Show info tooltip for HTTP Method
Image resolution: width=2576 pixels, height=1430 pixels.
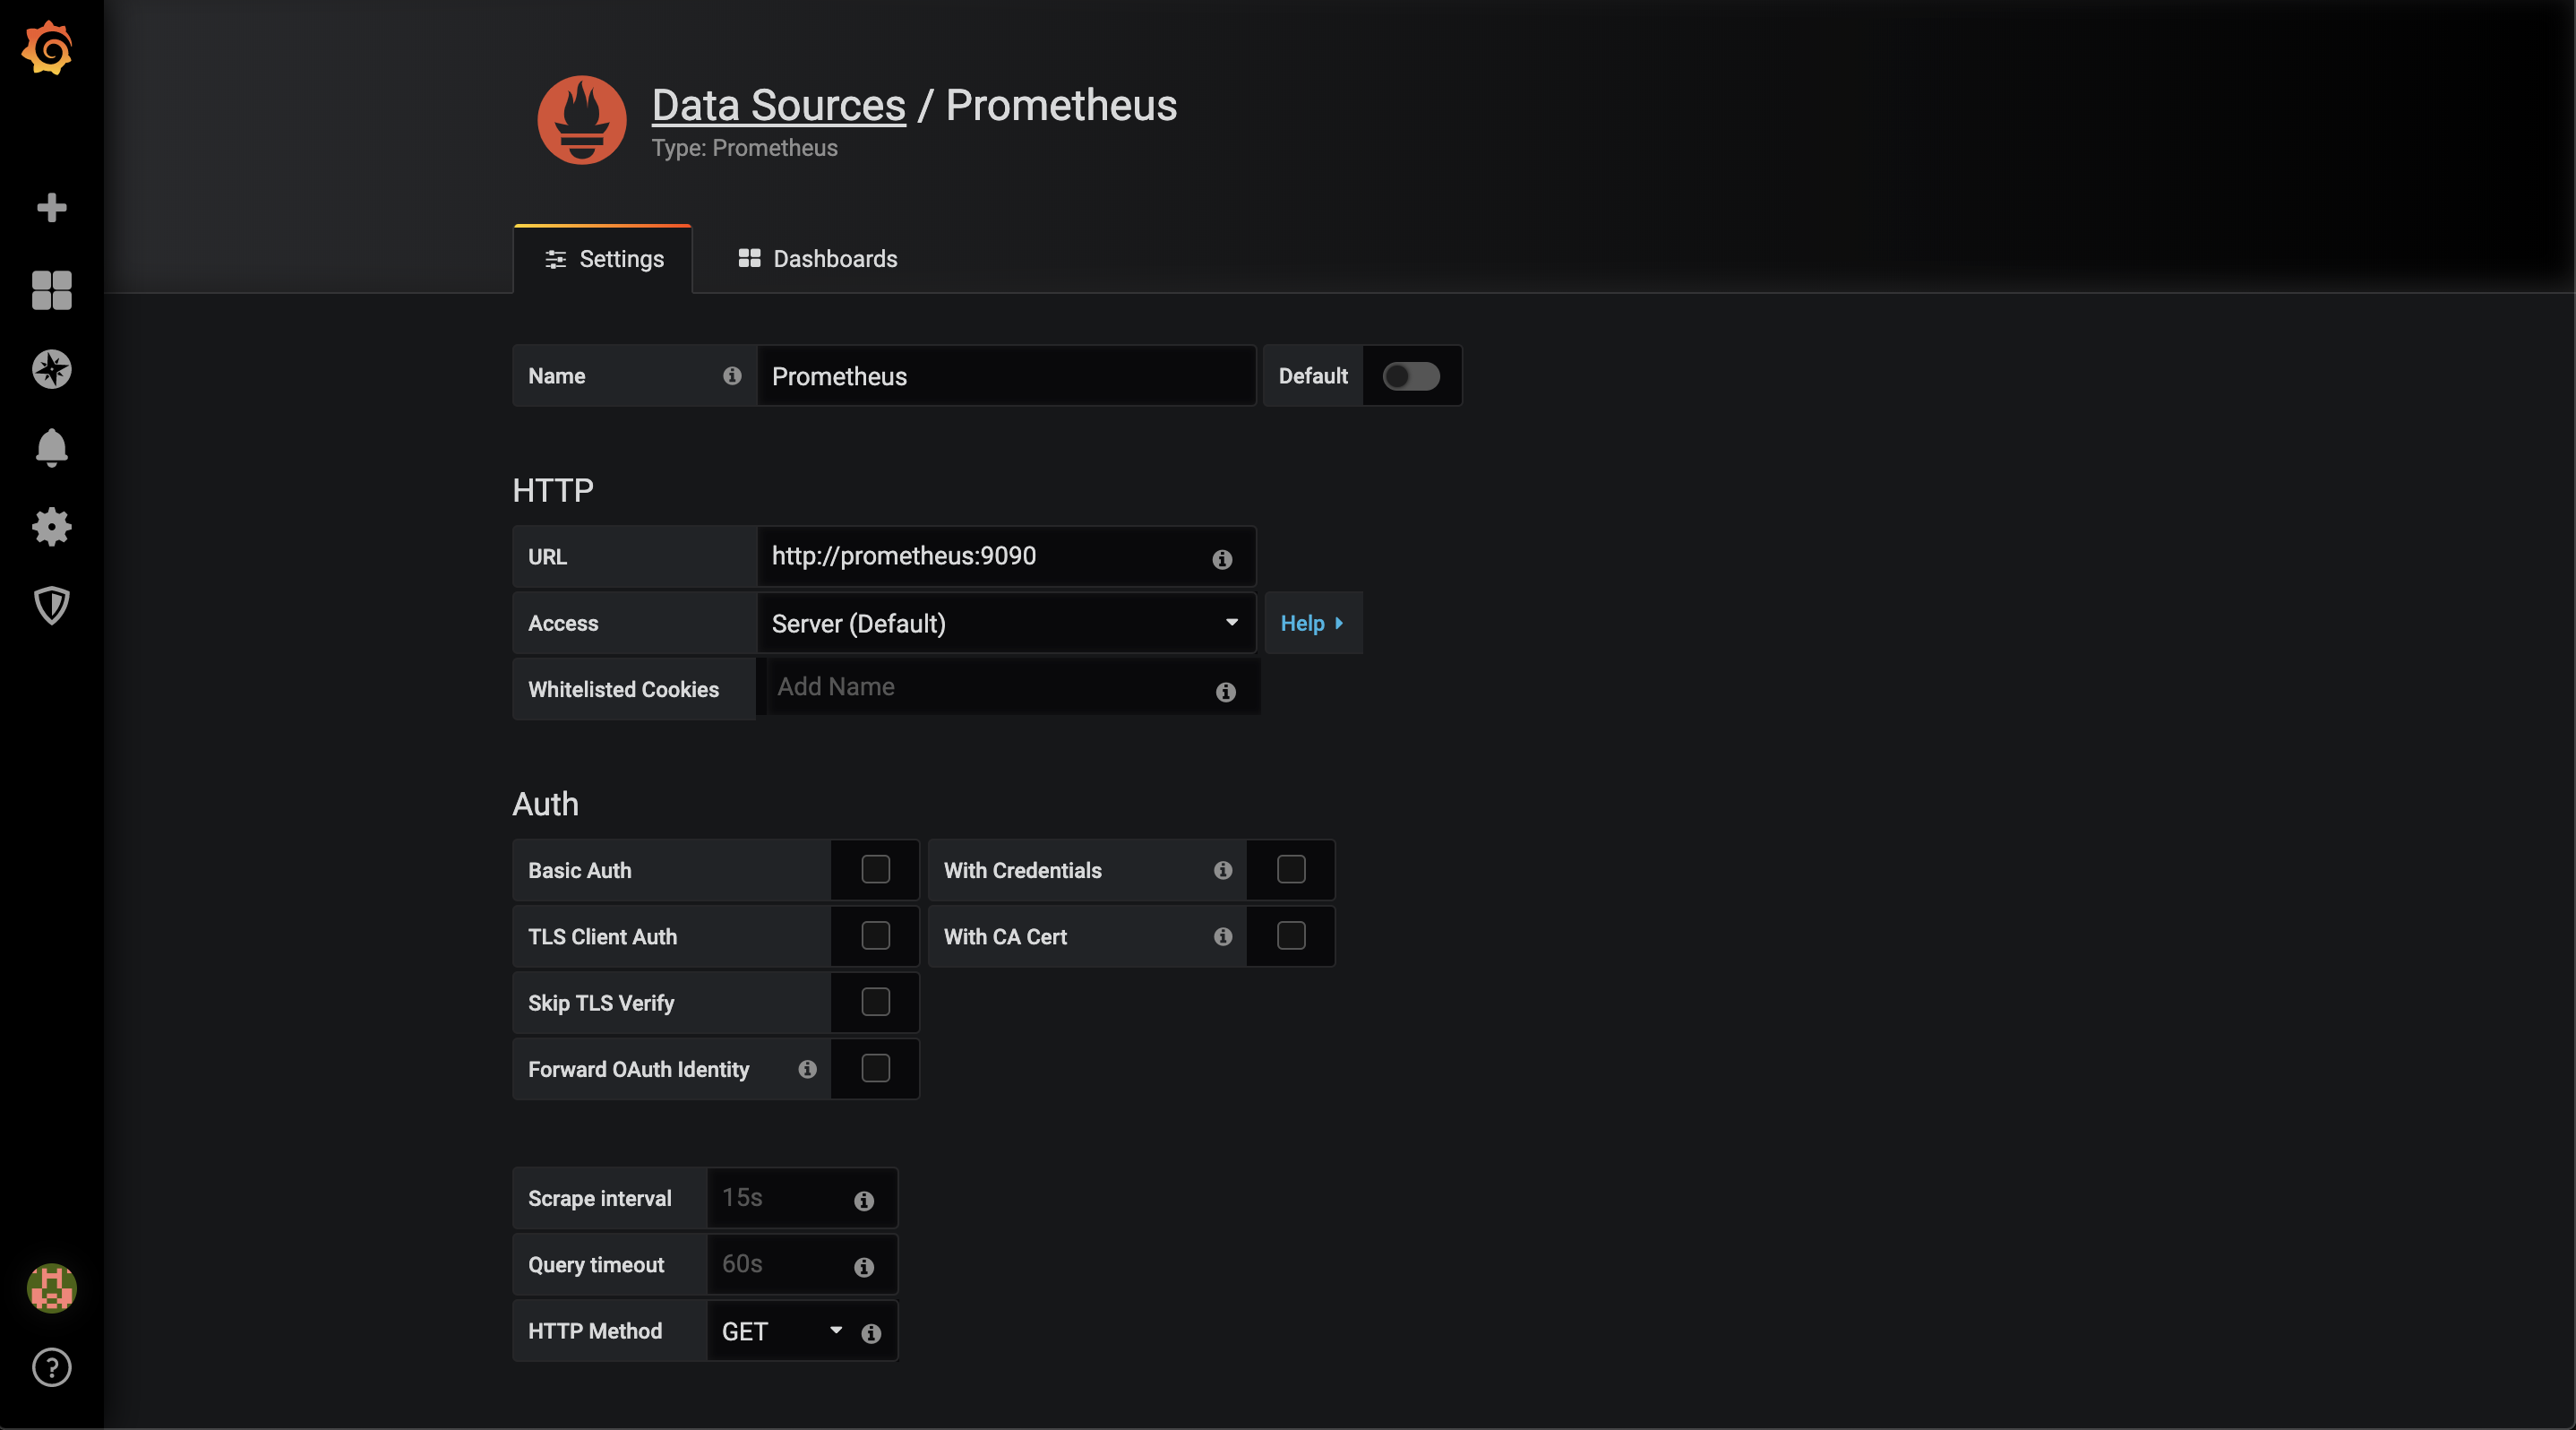(871, 1333)
